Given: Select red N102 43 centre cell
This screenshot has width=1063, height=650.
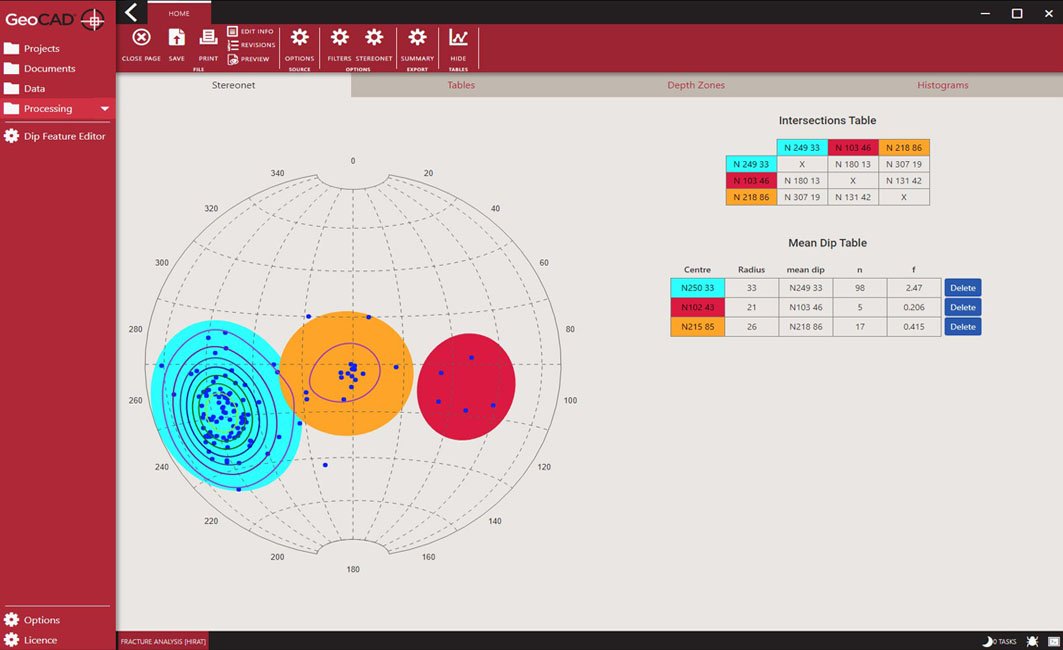Looking at the screenshot, I should (698, 307).
